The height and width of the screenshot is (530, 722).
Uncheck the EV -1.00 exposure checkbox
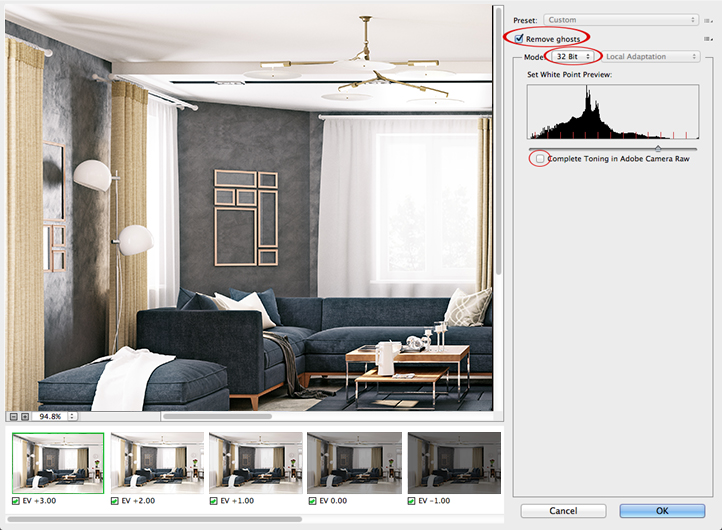(x=411, y=501)
